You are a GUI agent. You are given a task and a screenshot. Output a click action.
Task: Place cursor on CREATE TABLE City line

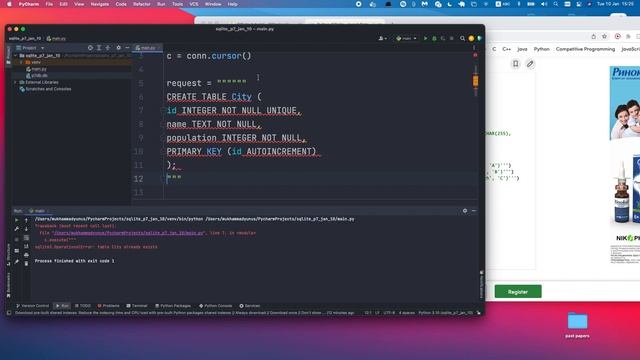coord(214,97)
